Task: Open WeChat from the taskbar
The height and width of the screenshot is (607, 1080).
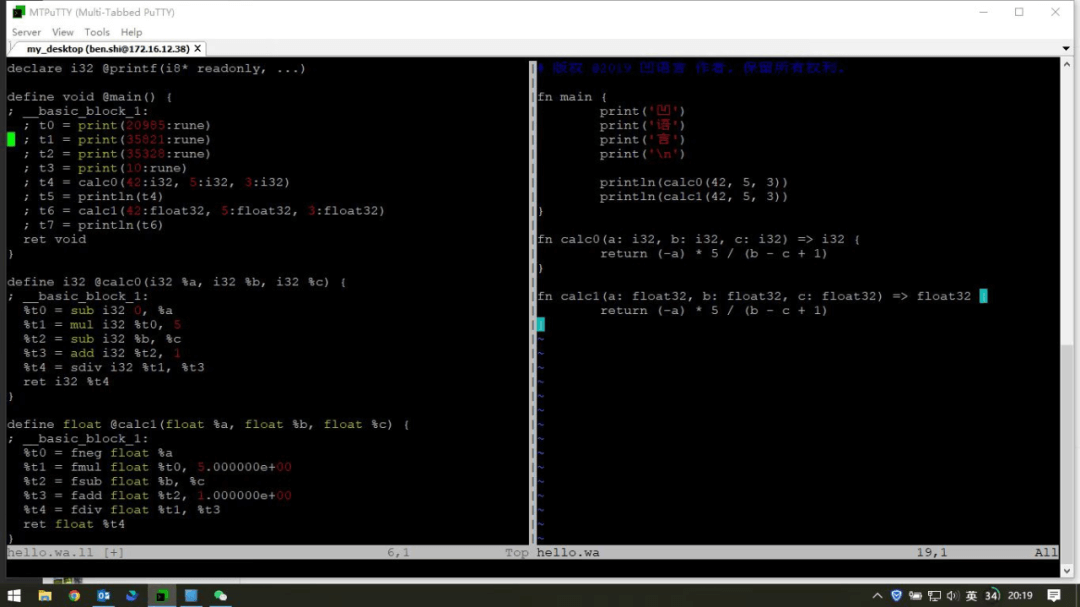Action: (220, 595)
